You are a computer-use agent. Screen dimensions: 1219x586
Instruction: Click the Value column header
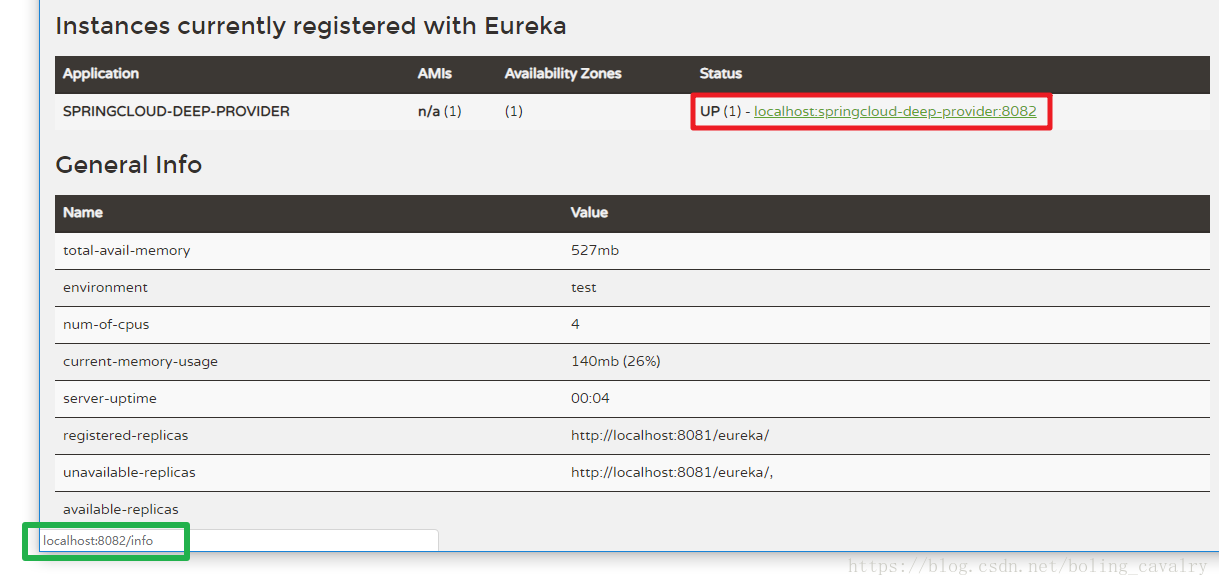pyautogui.click(x=589, y=213)
